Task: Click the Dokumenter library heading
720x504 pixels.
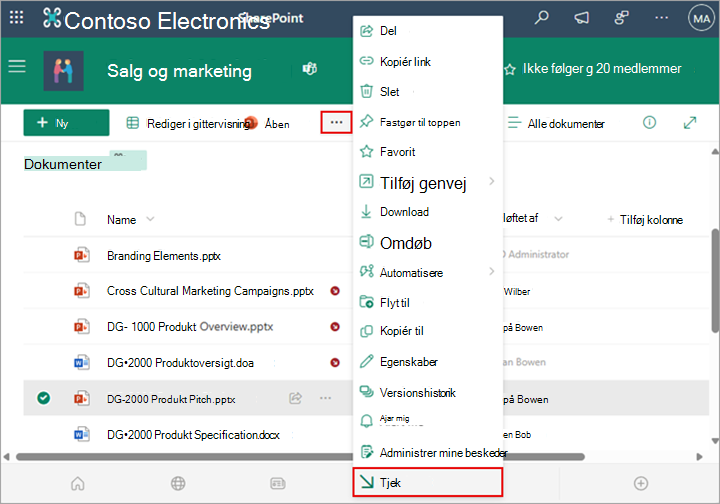Action: click(x=63, y=164)
